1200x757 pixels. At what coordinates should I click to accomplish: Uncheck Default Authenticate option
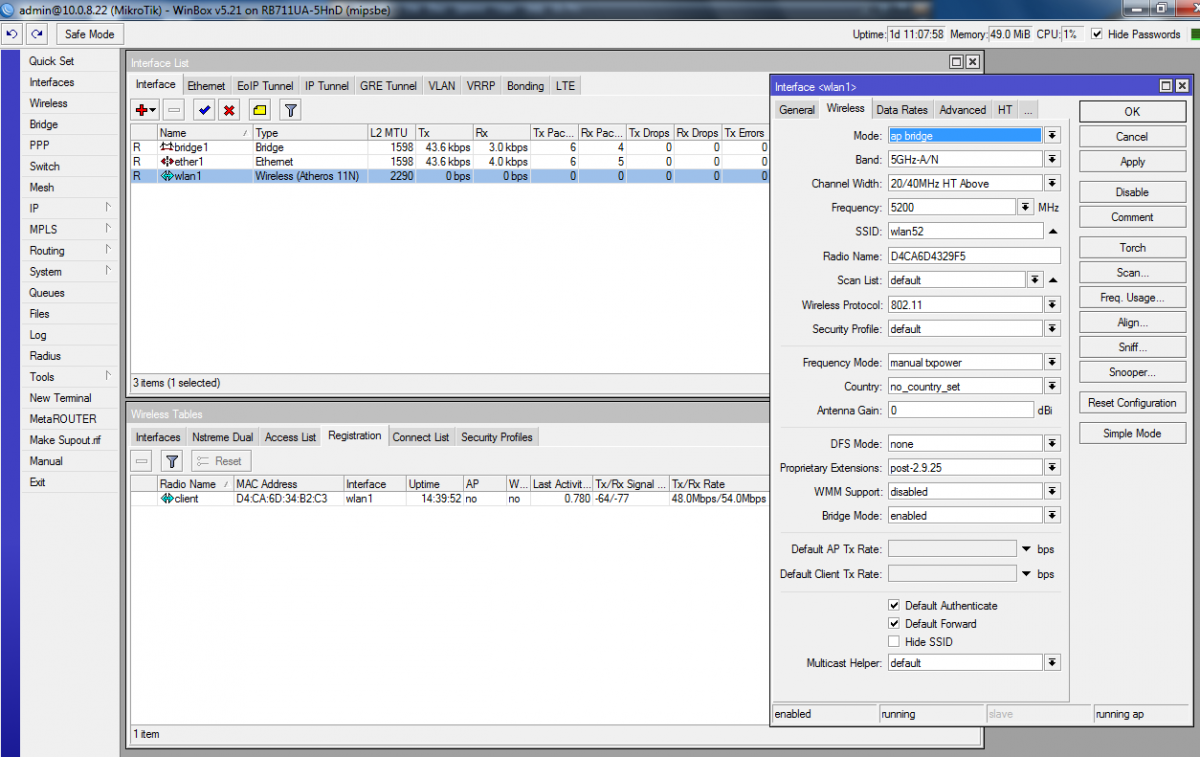894,605
